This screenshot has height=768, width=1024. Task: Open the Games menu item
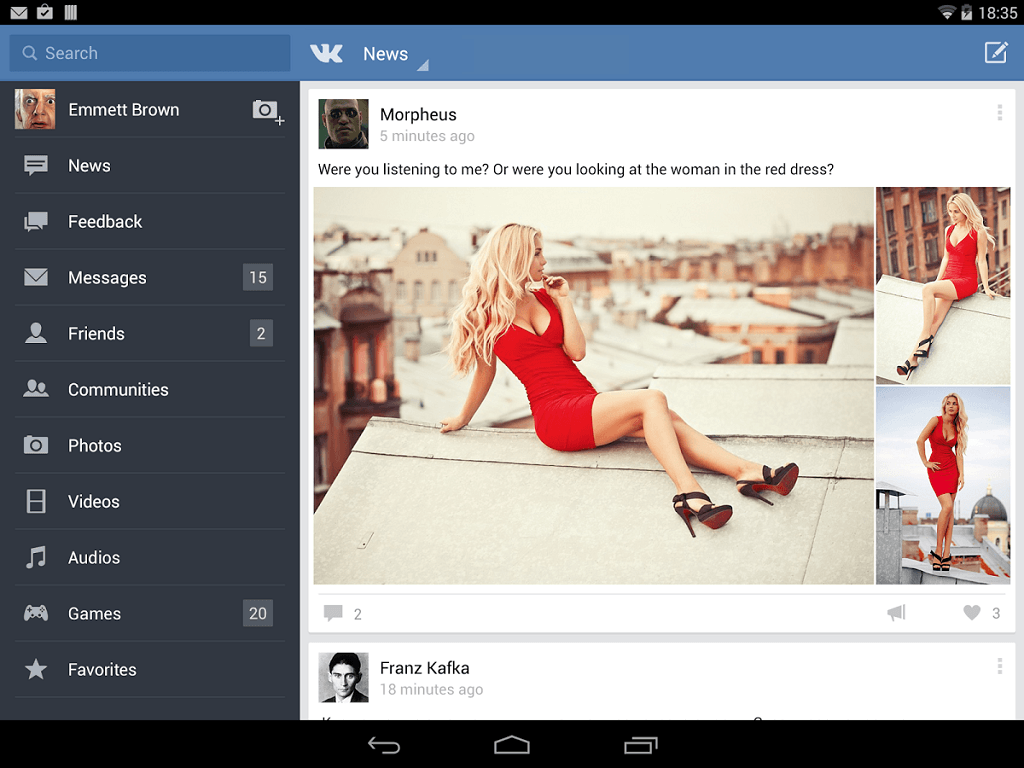(x=94, y=614)
